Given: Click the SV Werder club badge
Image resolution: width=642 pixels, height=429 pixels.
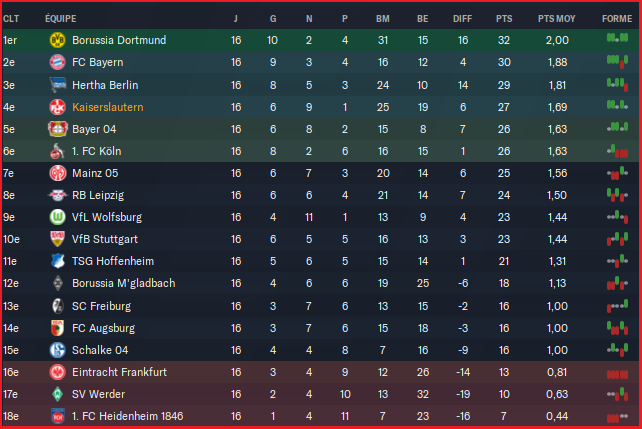Looking at the screenshot, I should [57, 394].
